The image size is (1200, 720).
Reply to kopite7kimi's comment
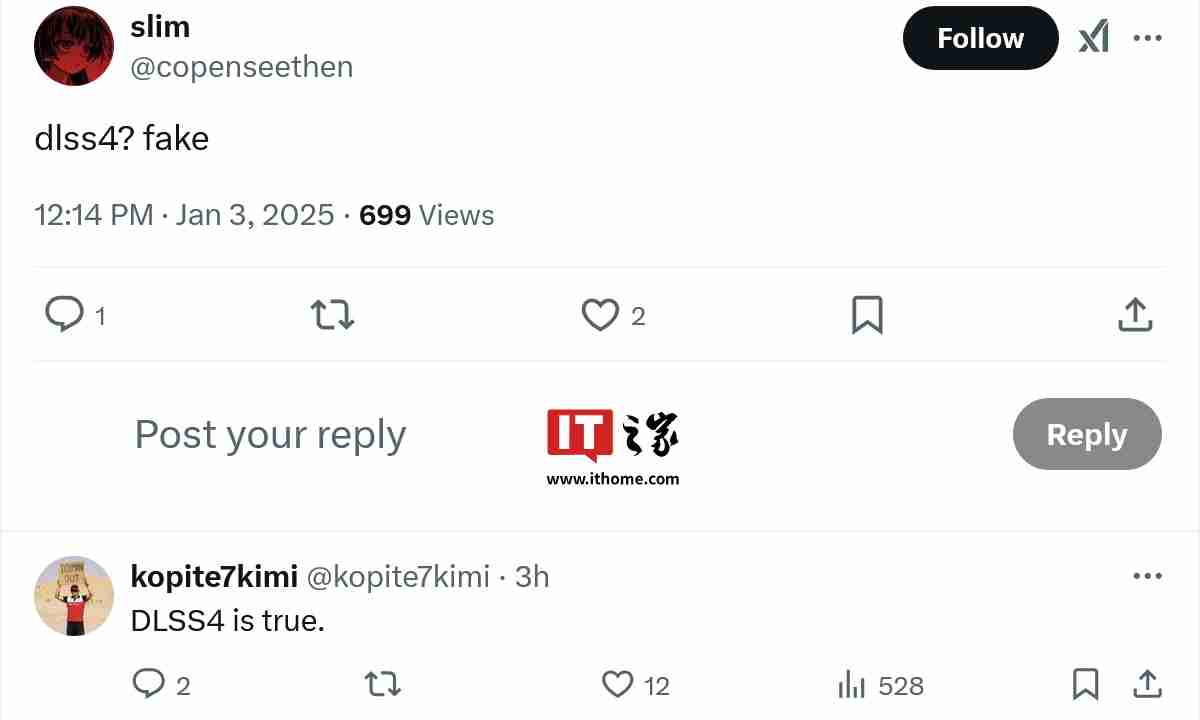click(149, 685)
